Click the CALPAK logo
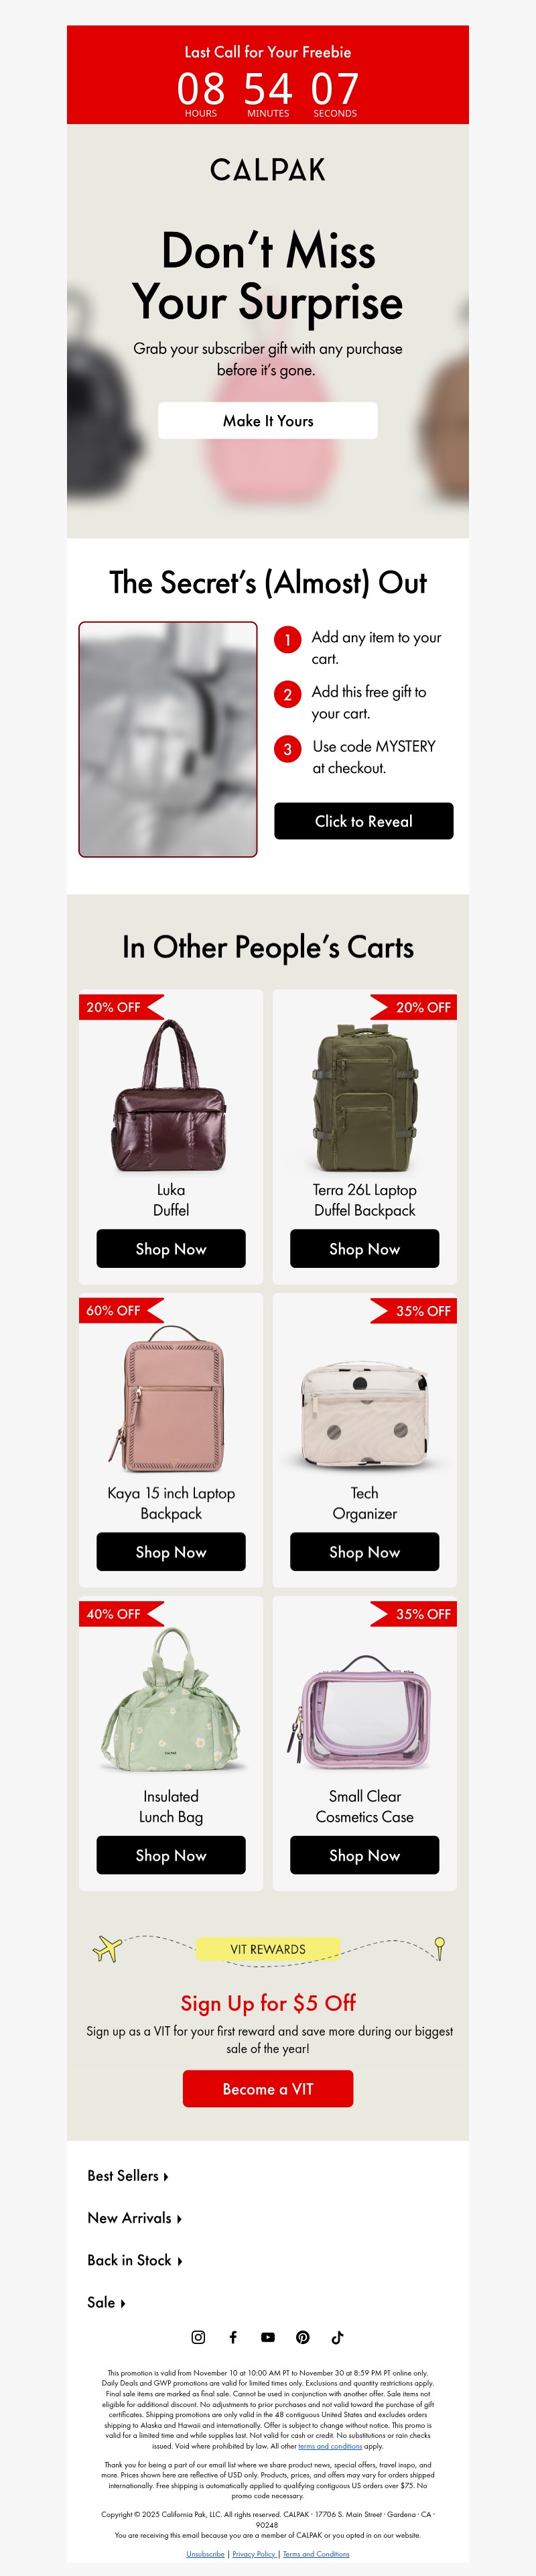The width and height of the screenshot is (536, 2576). [x=268, y=170]
